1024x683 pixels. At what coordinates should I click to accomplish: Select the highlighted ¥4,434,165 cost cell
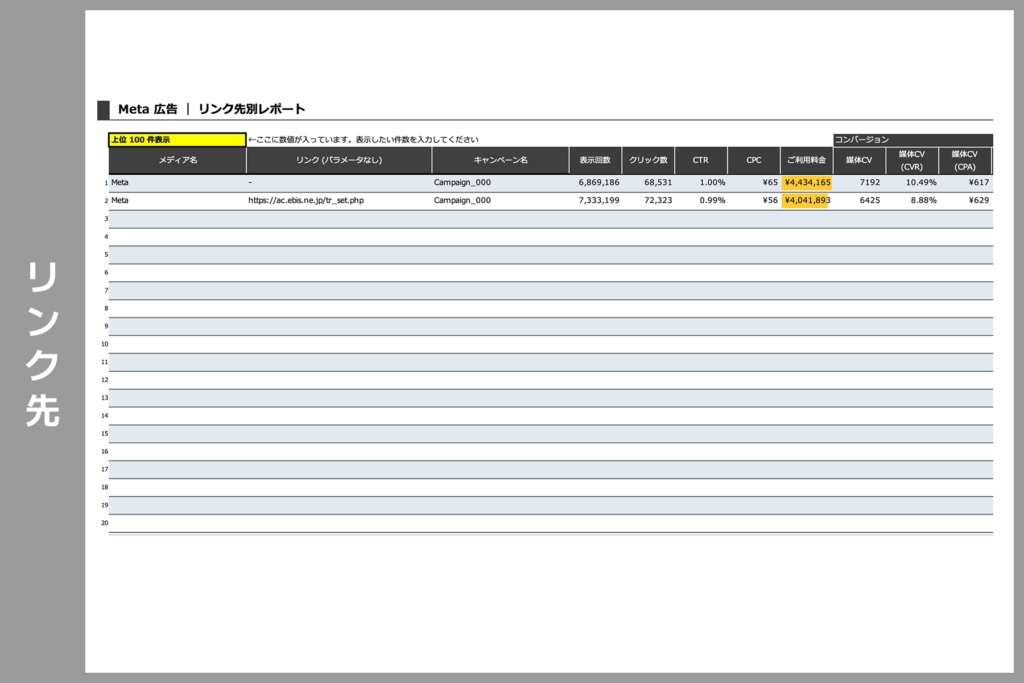pos(807,183)
